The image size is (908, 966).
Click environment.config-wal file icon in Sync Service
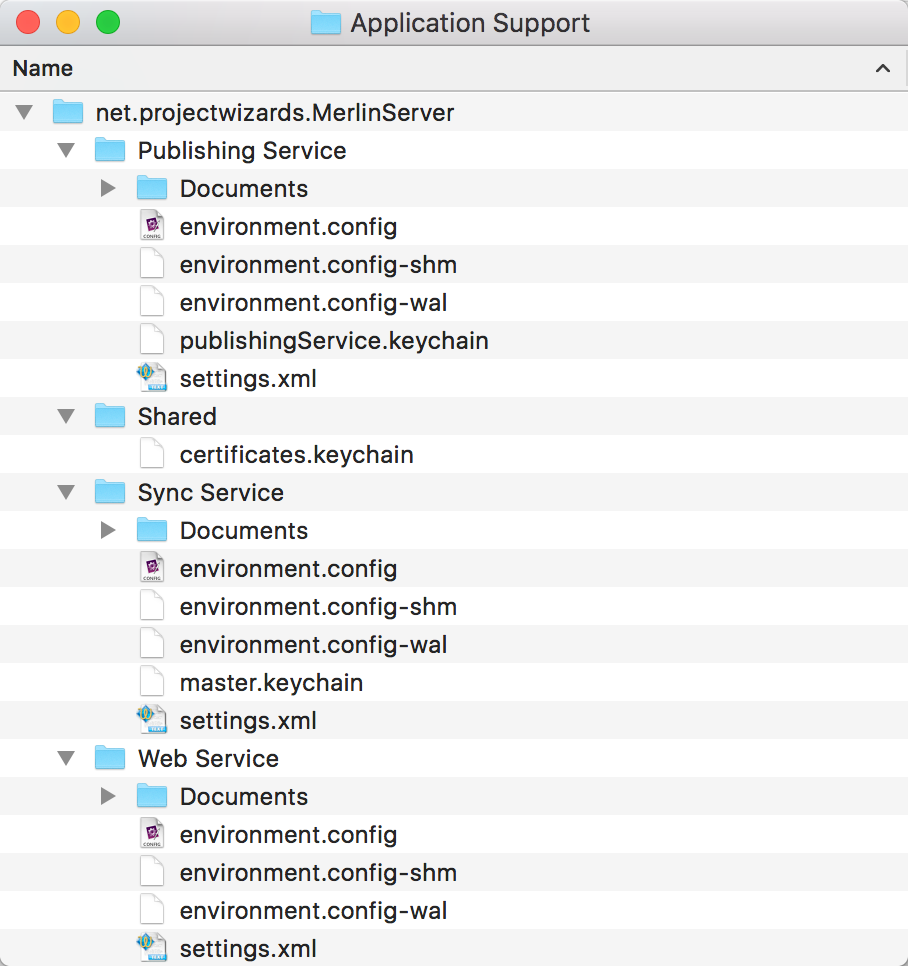coord(152,644)
